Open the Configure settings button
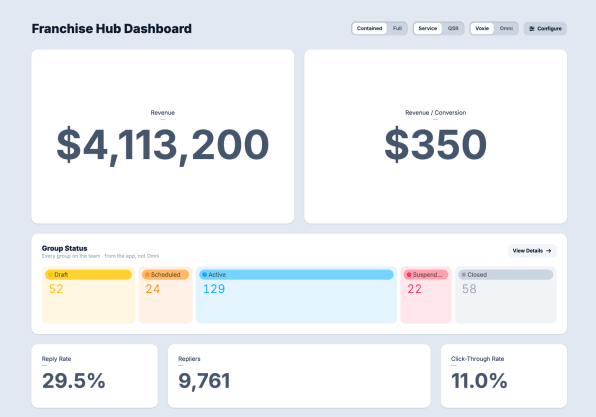Viewport: 596px width, 417px height. (x=545, y=29)
